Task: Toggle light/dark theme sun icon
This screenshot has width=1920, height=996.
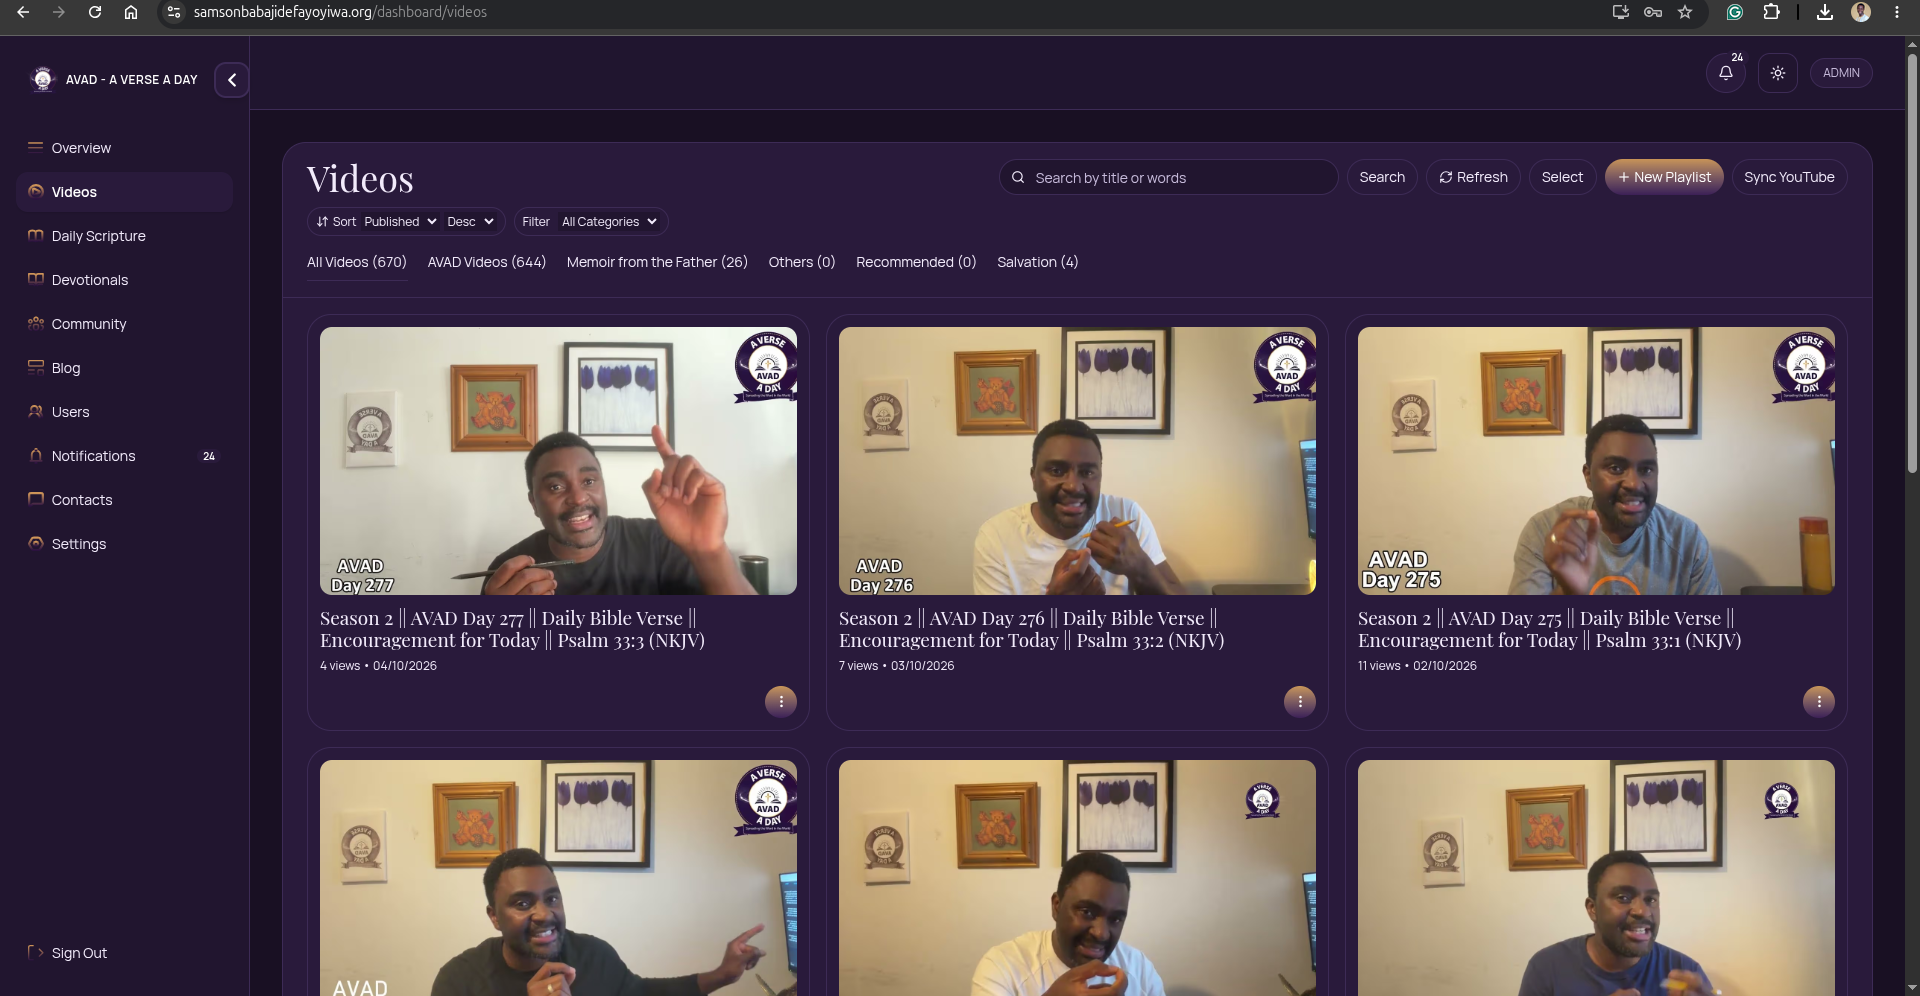Action: (x=1778, y=73)
